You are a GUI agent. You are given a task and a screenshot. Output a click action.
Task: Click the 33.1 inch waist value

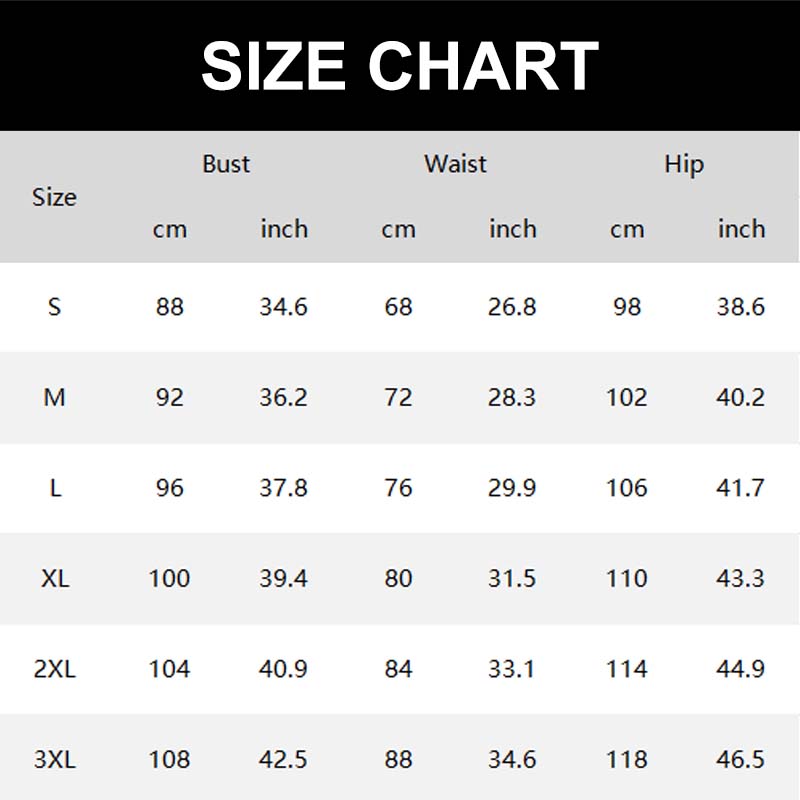[512, 669]
